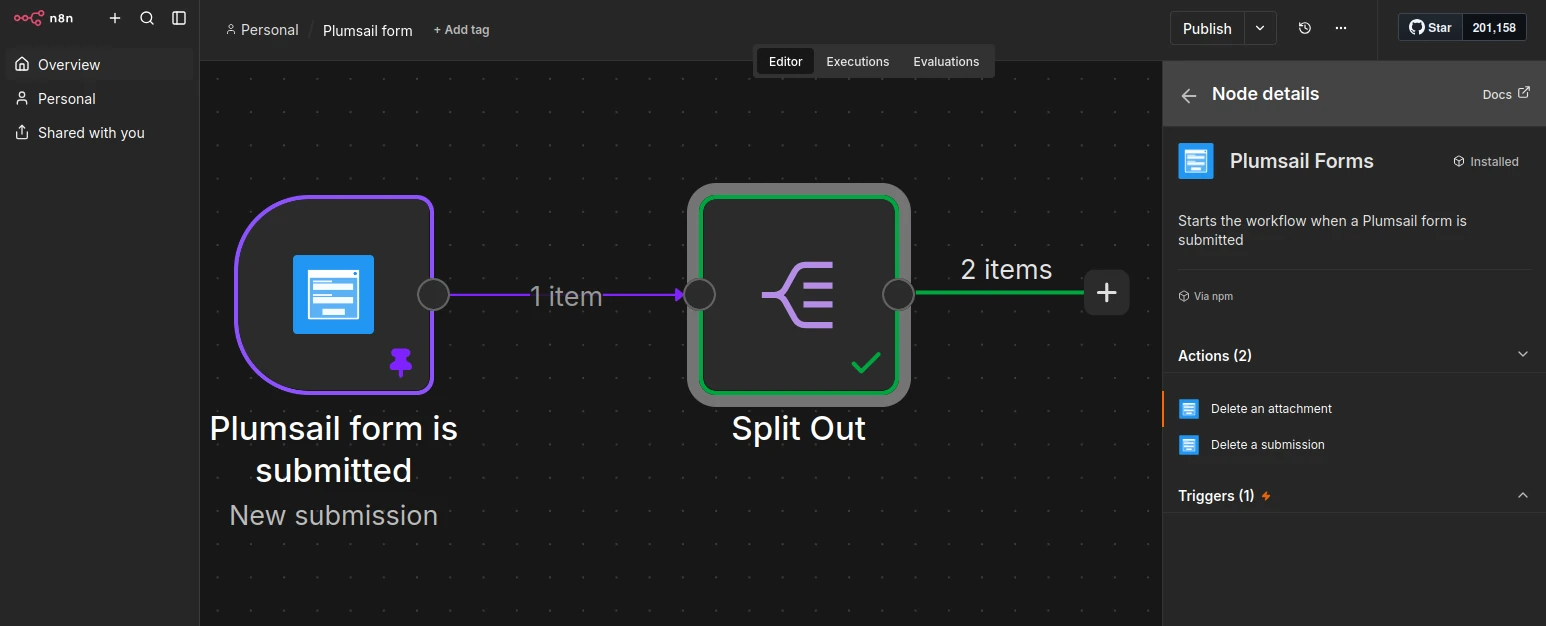Click the 1 item connection label

[x=566, y=296]
